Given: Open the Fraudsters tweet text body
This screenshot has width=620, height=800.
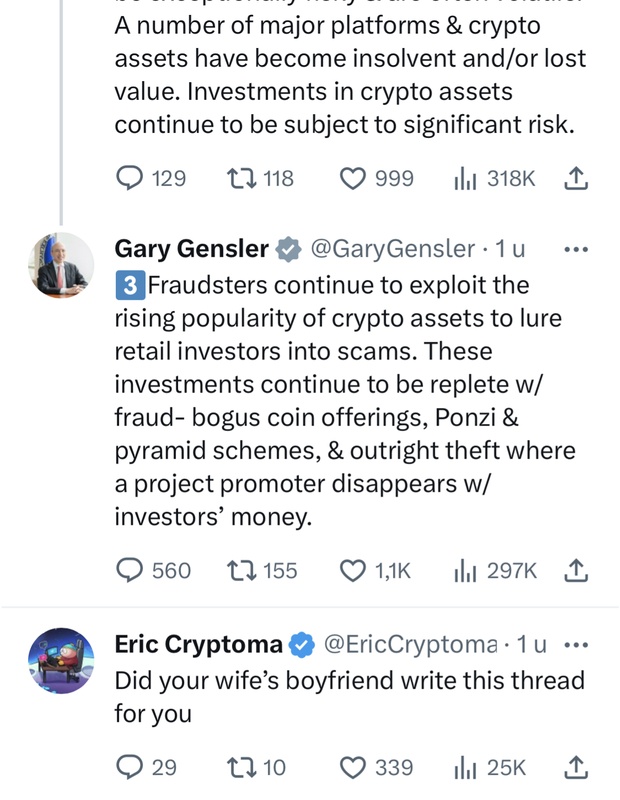Looking at the screenshot, I should point(340,400).
